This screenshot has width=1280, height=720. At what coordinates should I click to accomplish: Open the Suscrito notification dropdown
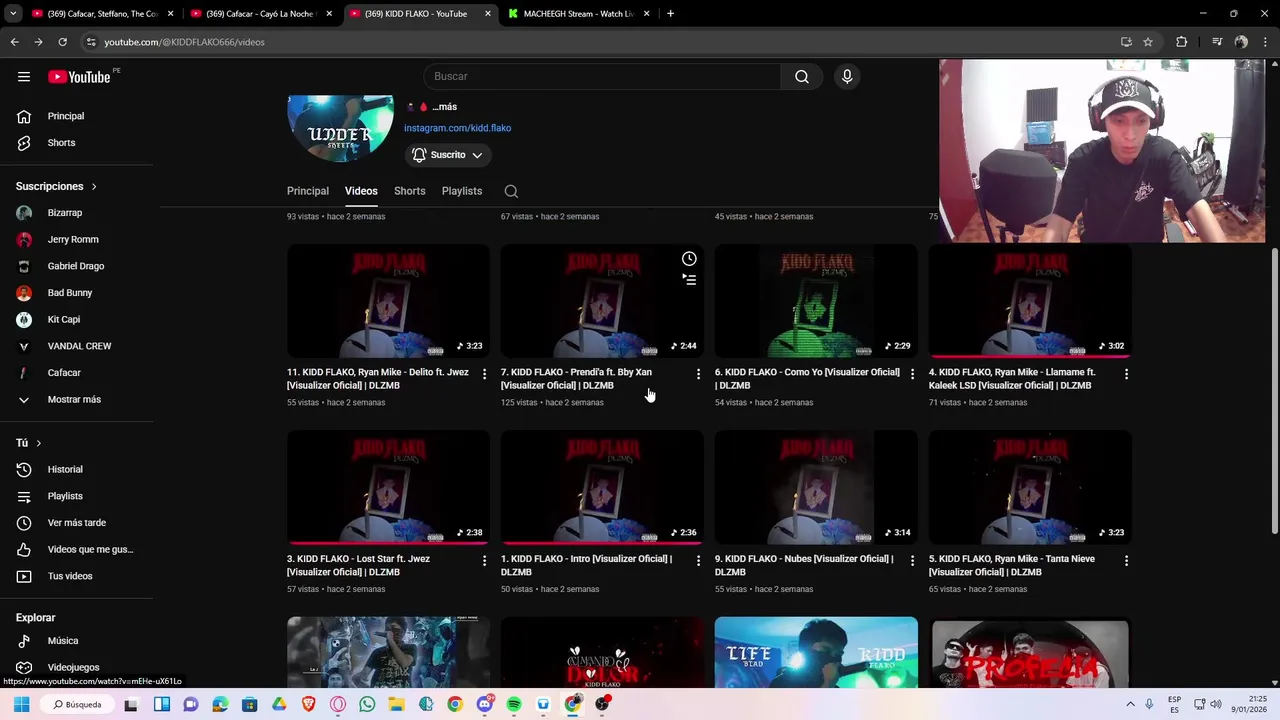click(447, 155)
